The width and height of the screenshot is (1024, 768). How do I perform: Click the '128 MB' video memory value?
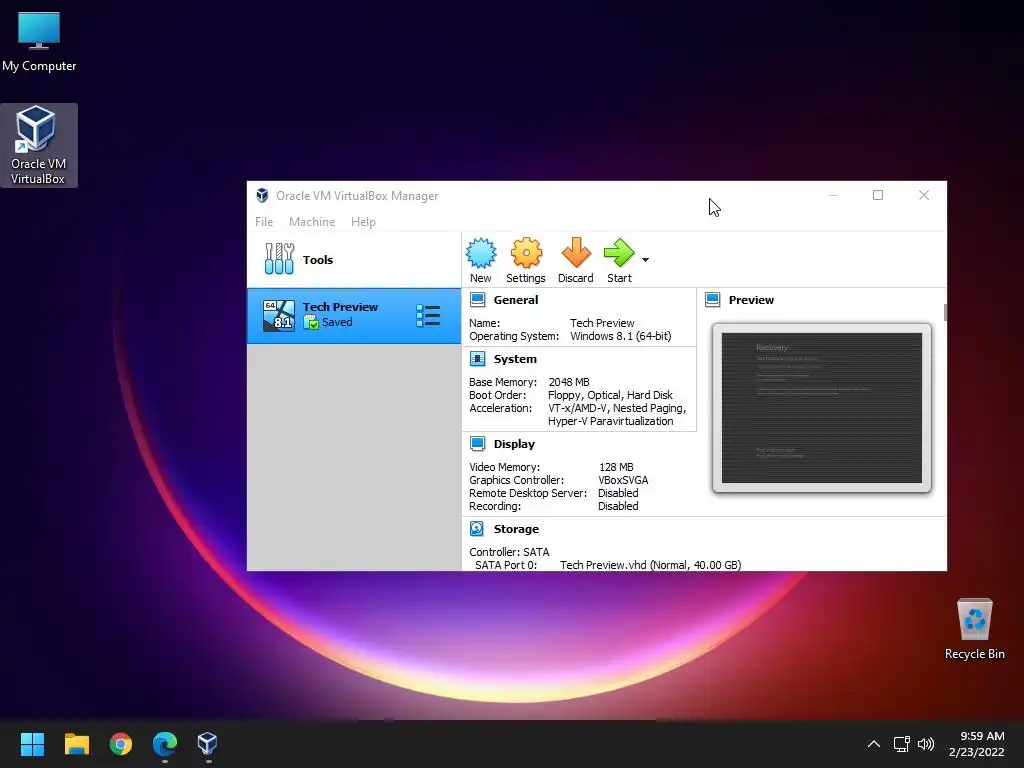coord(616,466)
